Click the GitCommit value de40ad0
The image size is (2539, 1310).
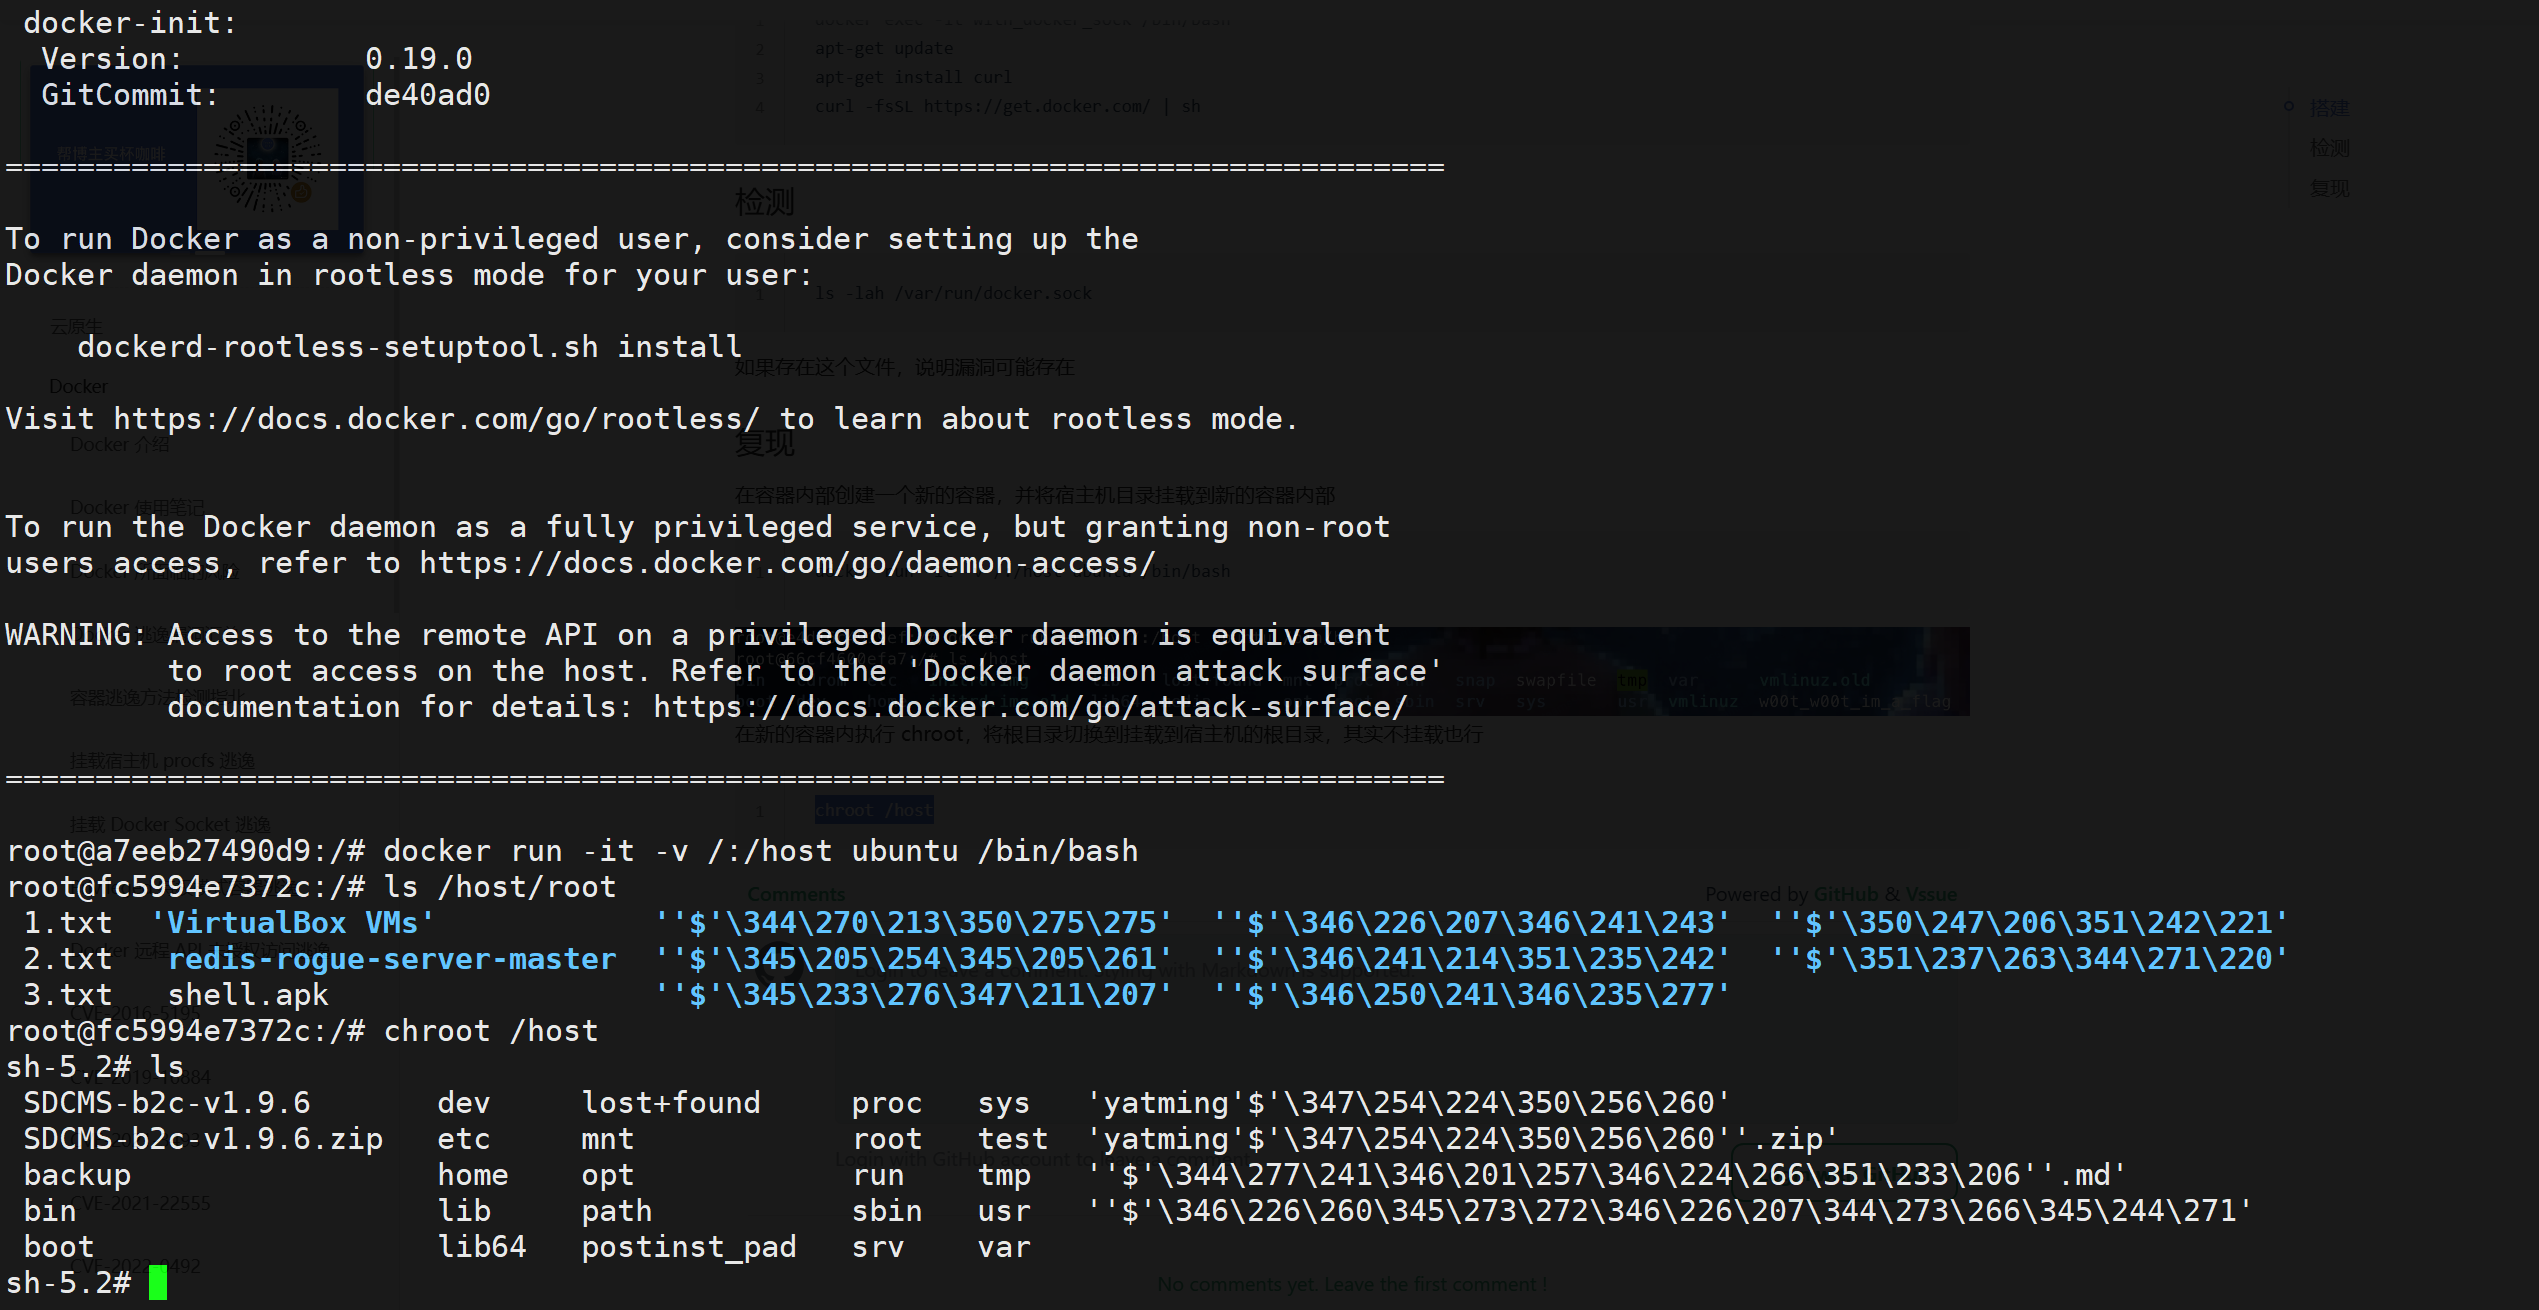click(428, 95)
